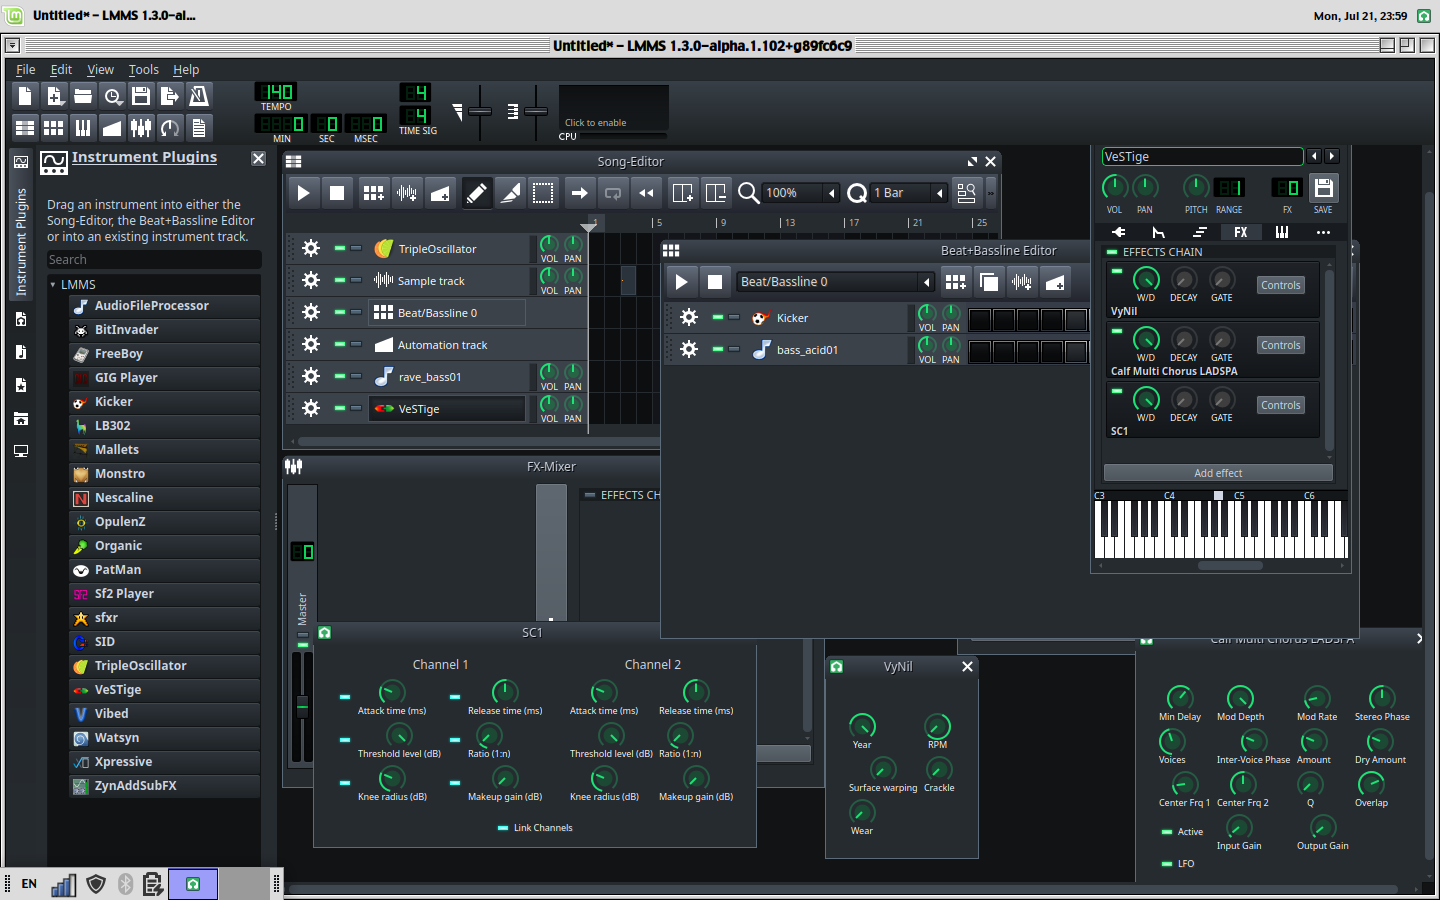The height and width of the screenshot is (900, 1440).
Task: Open Edit menu
Action: click(61, 70)
